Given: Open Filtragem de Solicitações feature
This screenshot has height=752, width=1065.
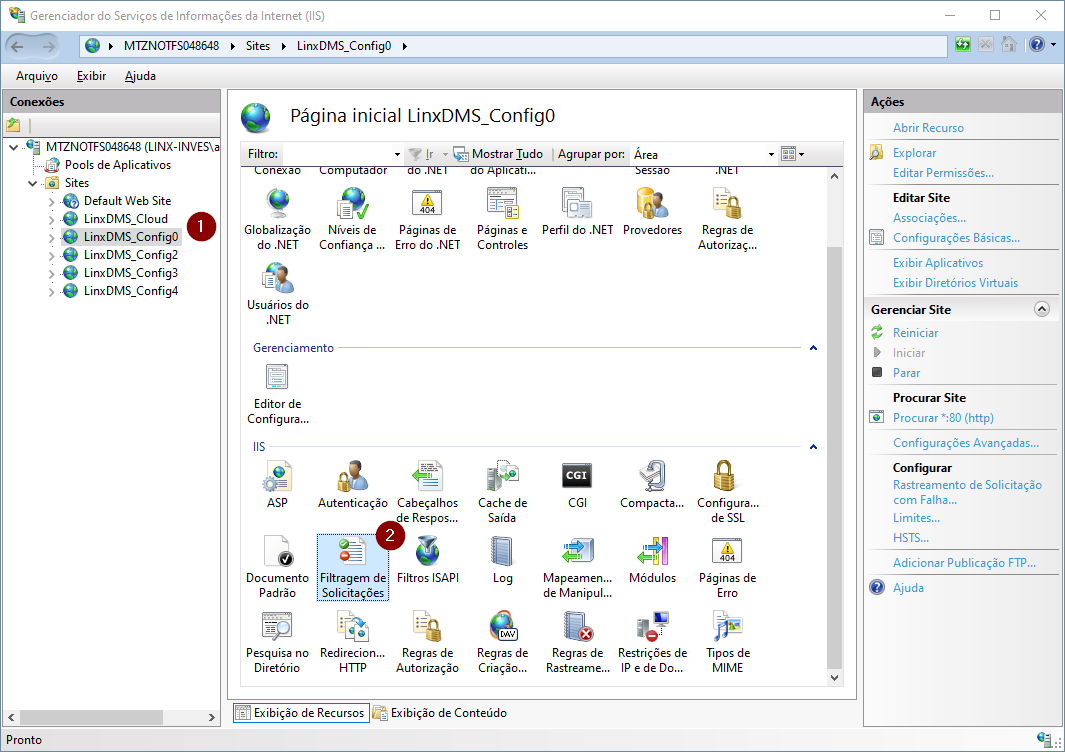Looking at the screenshot, I should pyautogui.click(x=353, y=567).
